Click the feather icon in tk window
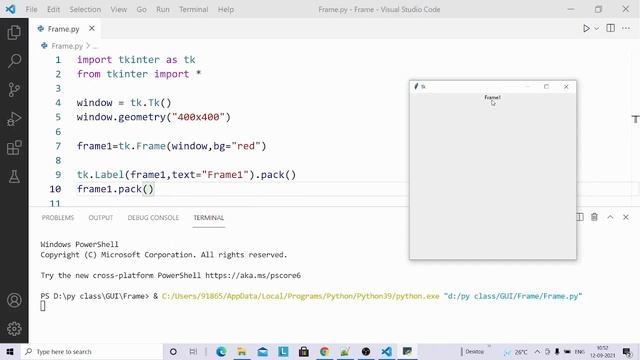This screenshot has height=360, width=640. [x=416, y=86]
